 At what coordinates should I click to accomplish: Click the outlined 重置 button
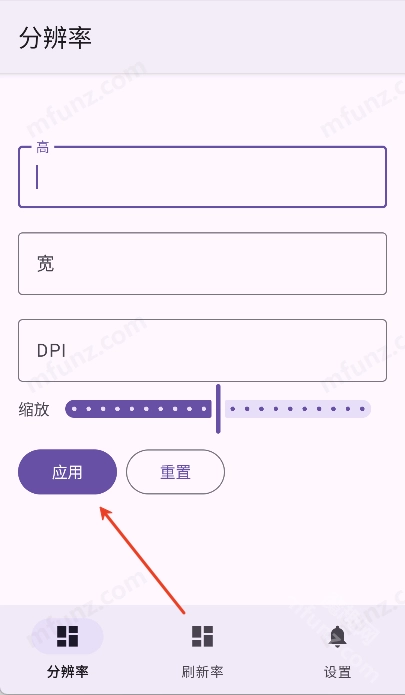tap(175, 472)
